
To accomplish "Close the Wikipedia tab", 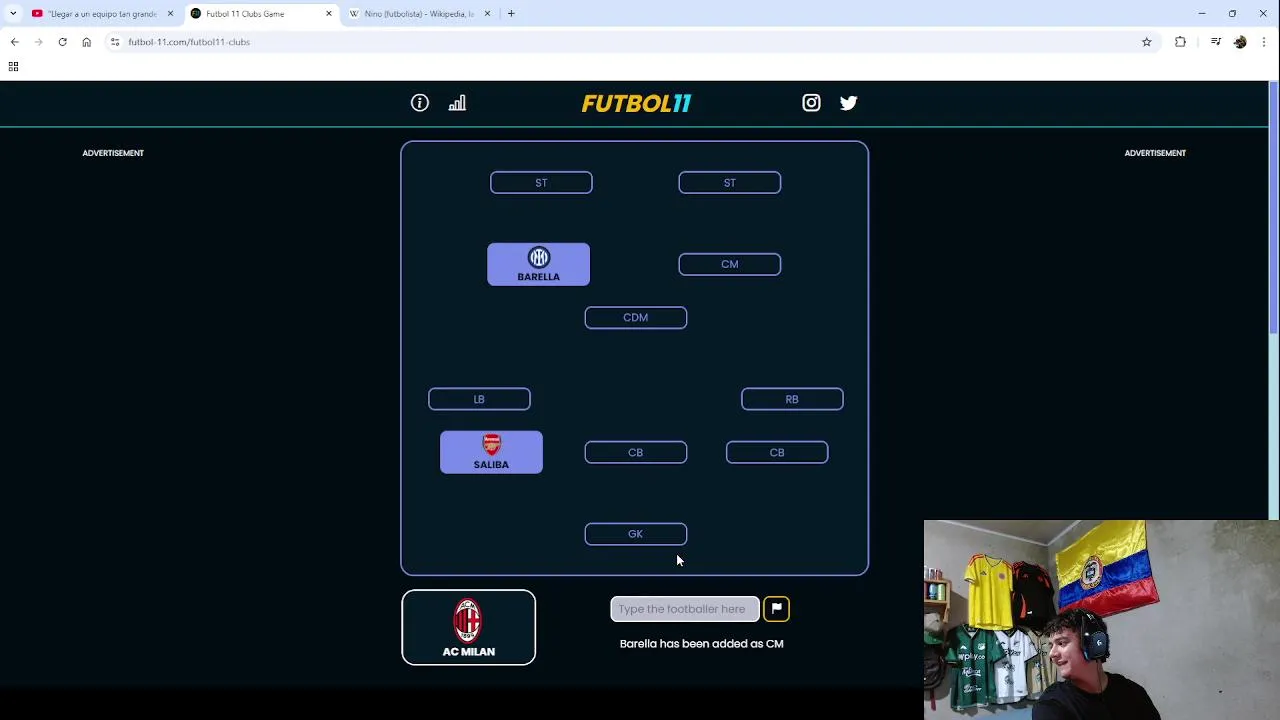I will pyautogui.click(x=487, y=14).
